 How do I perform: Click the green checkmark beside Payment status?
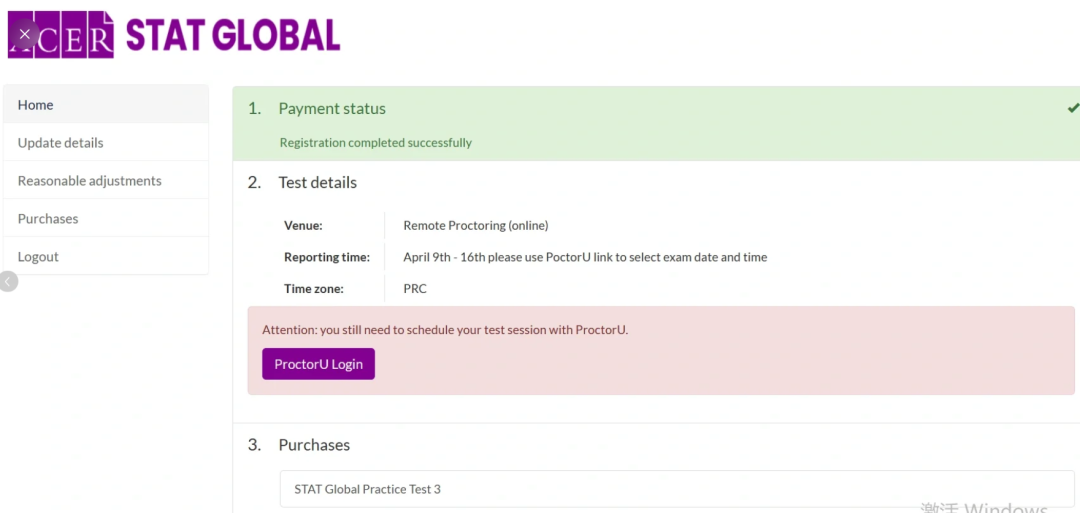click(1073, 108)
